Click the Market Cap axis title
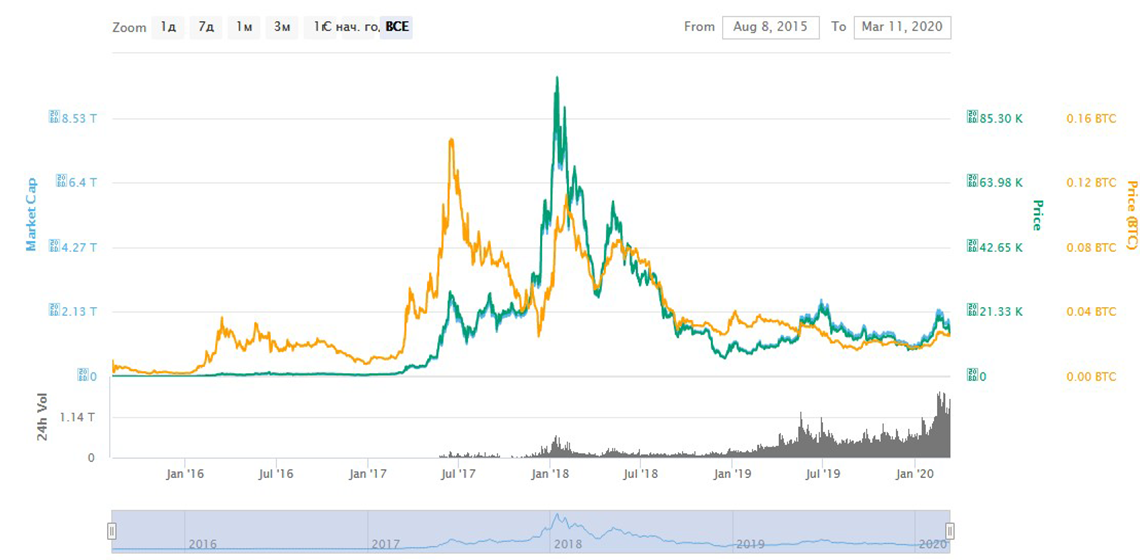Screen dimensions: 1140x560 [x=31, y=214]
